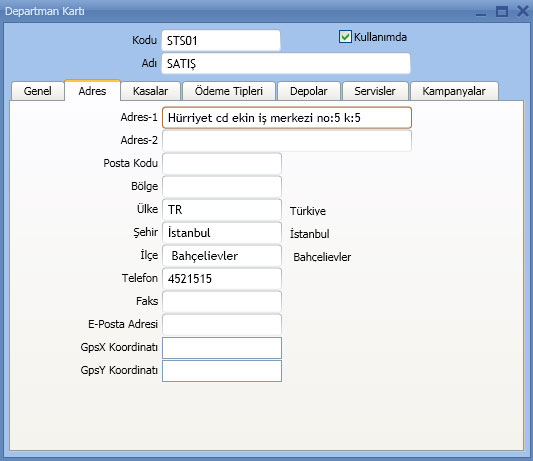Select the Bölge input box
The width and height of the screenshot is (533, 461).
(222, 187)
